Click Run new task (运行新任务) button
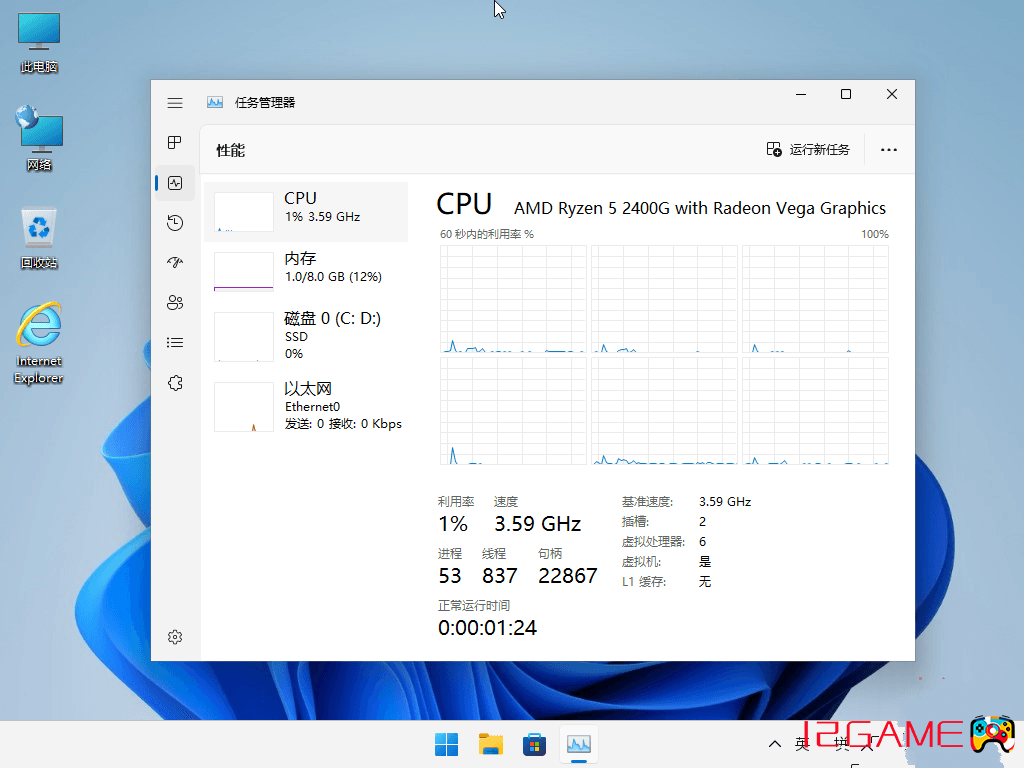Image resolution: width=1024 pixels, height=768 pixels. 808,150
